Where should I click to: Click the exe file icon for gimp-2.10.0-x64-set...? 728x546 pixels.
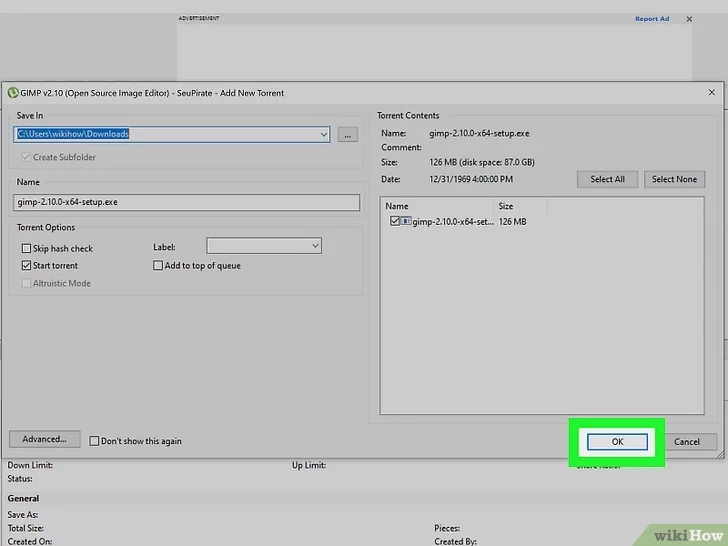[x=406, y=221]
